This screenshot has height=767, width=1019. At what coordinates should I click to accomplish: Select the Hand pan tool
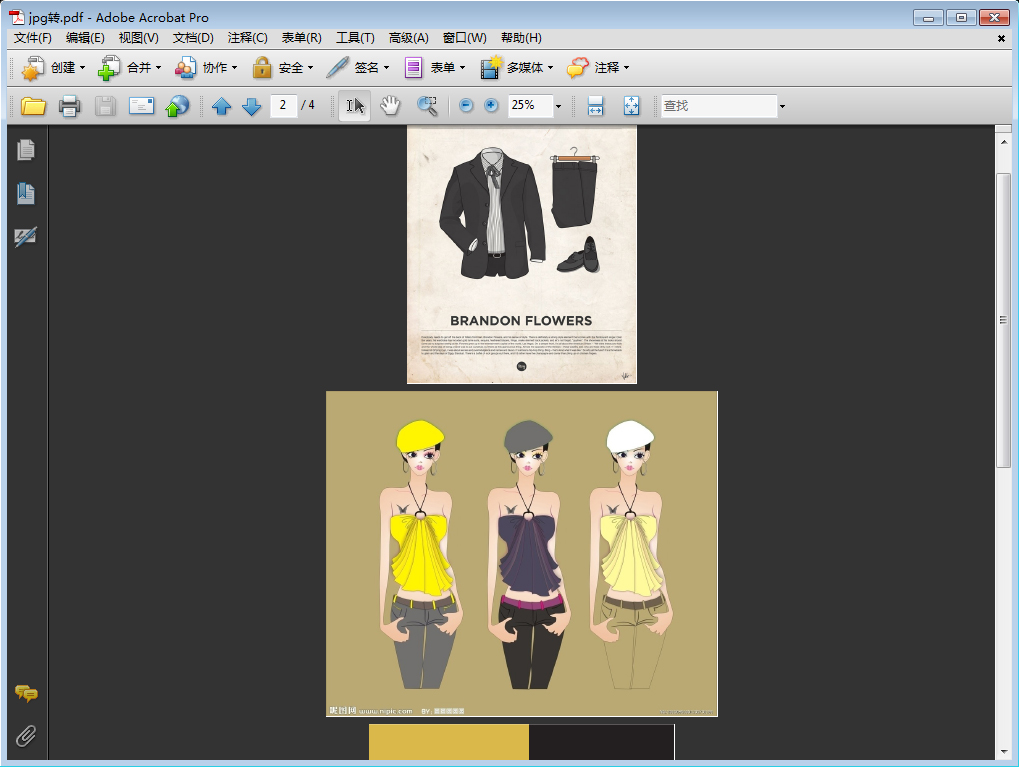tap(390, 105)
